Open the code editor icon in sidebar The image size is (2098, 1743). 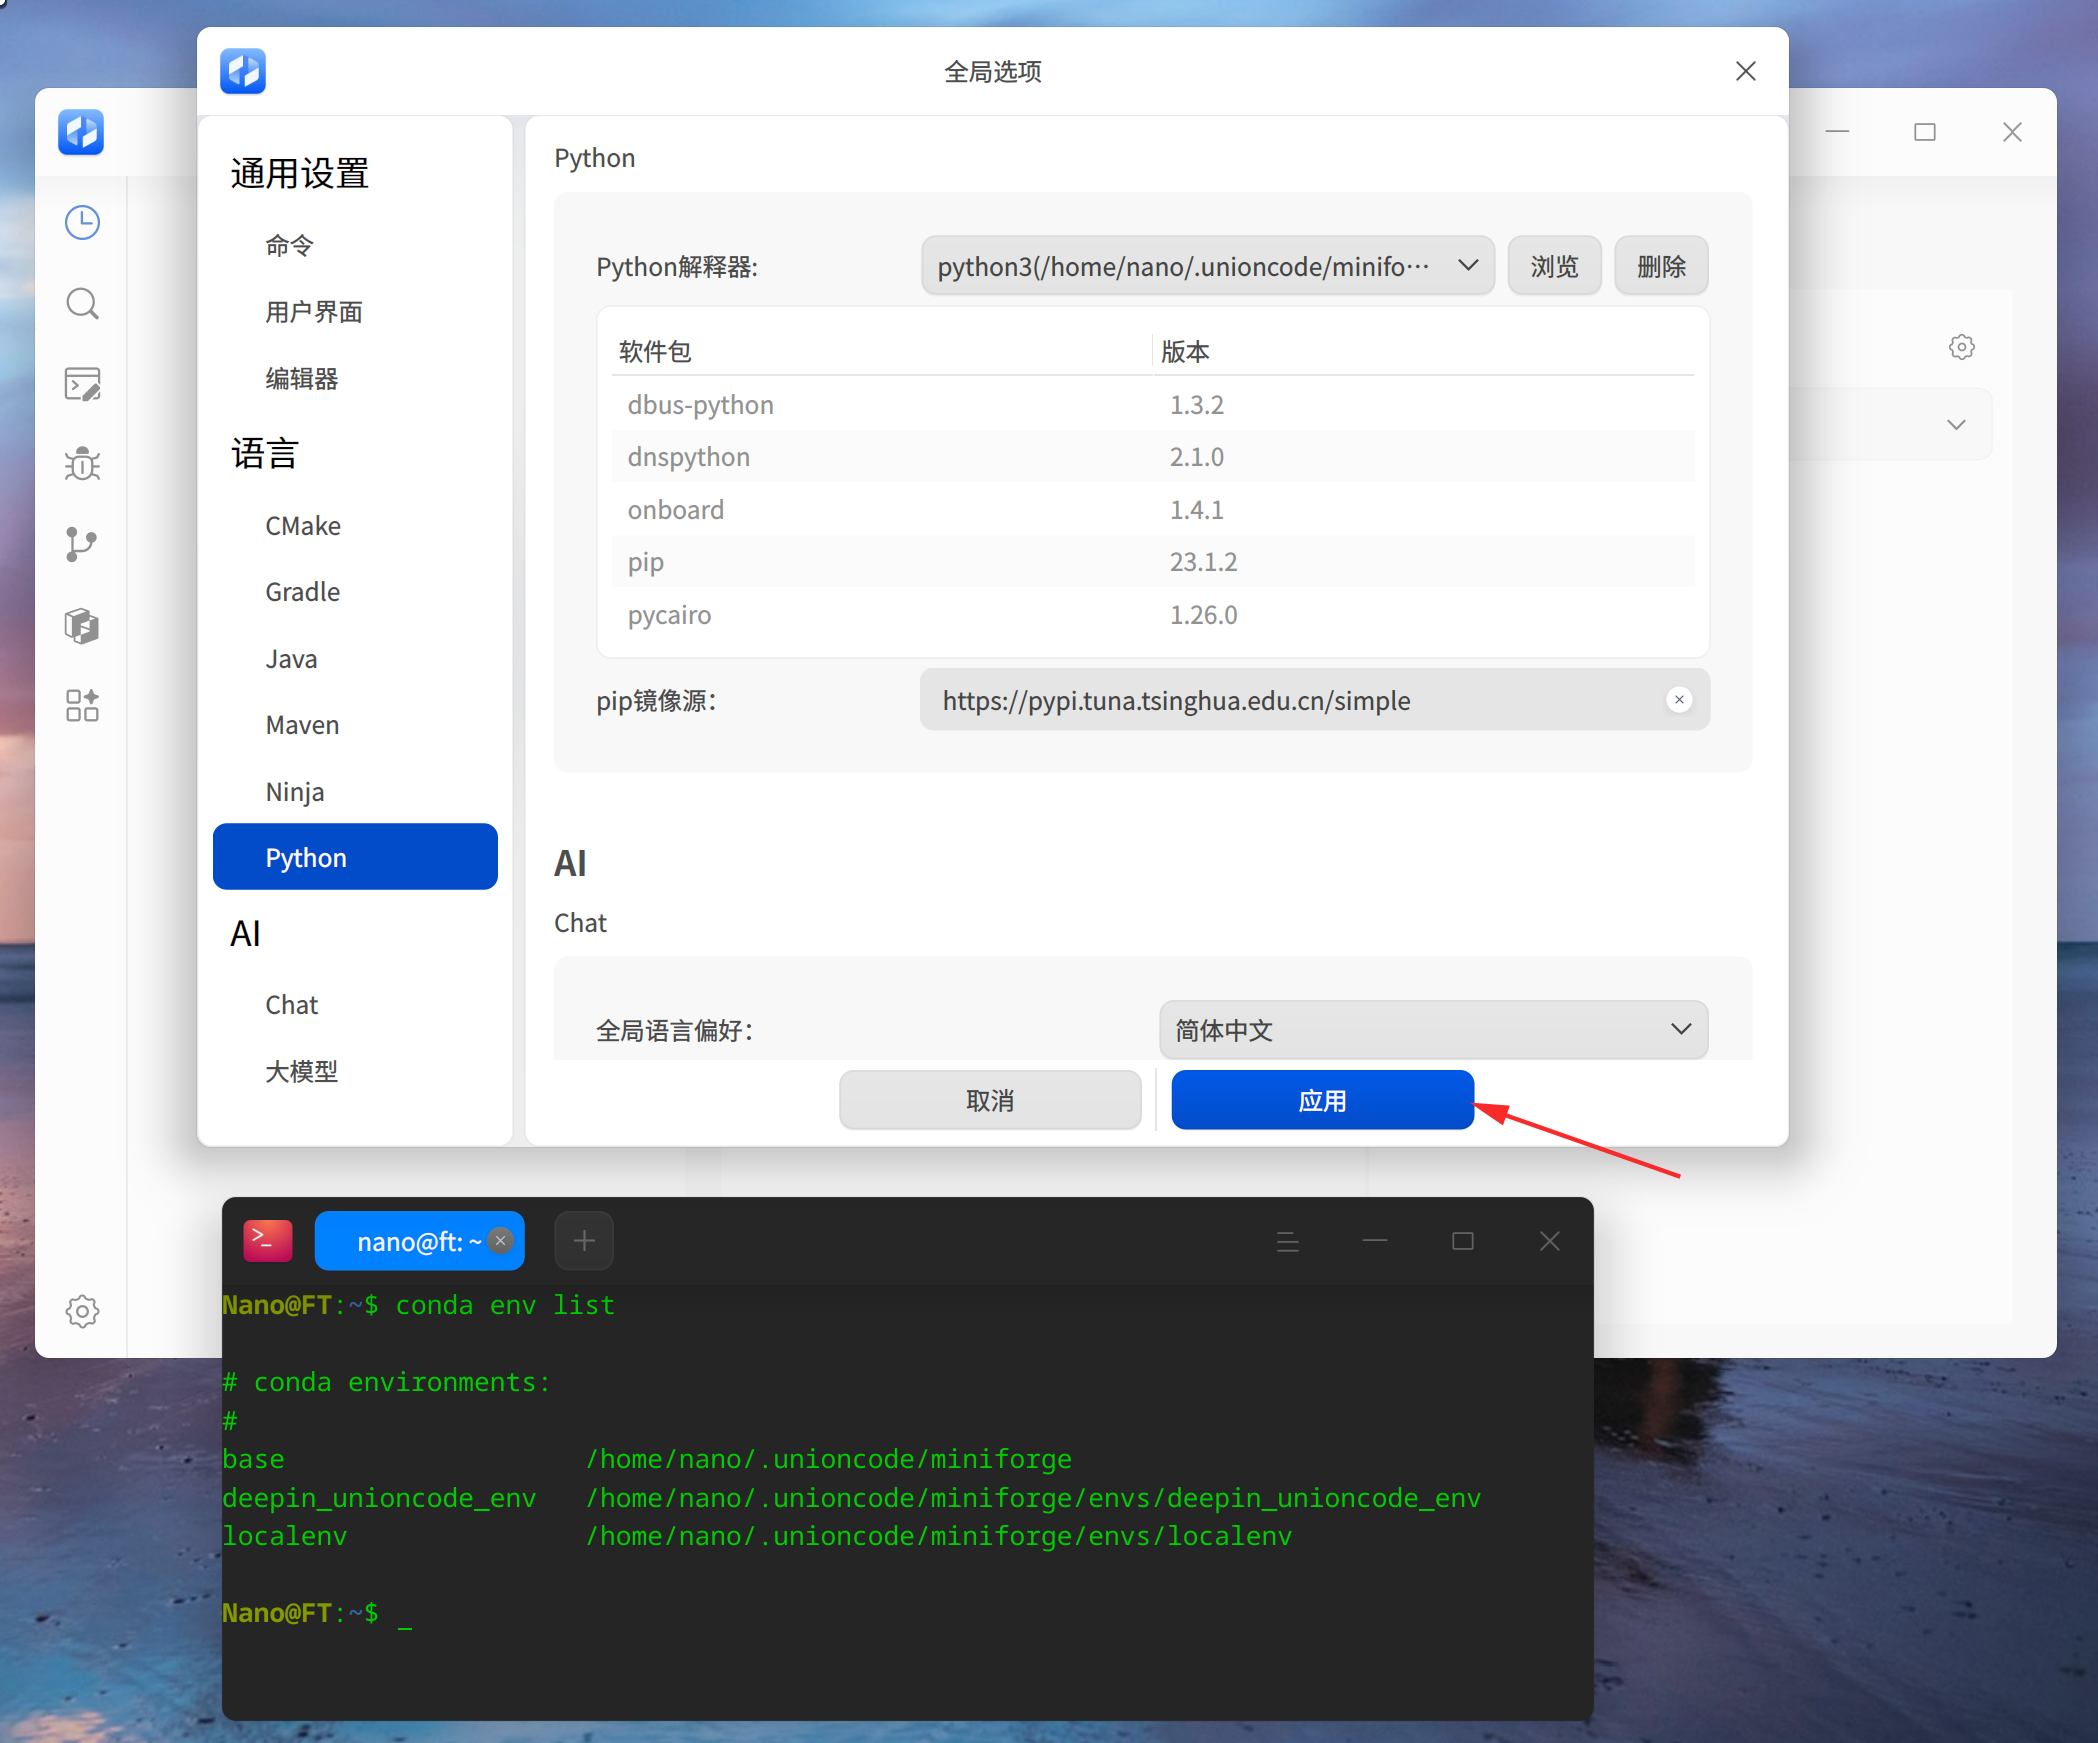(x=82, y=384)
